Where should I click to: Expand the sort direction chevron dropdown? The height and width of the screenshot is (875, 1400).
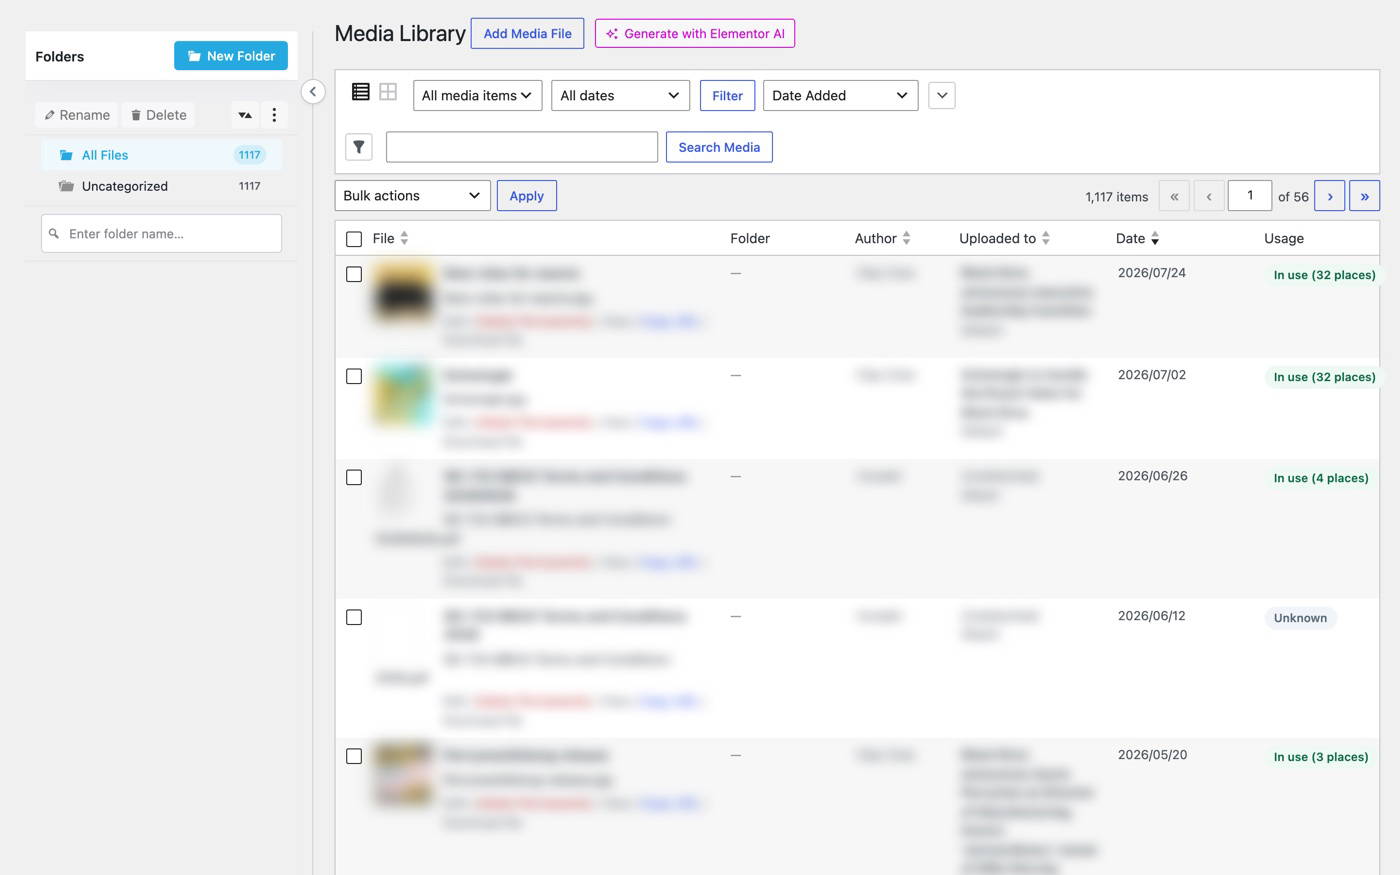942,95
